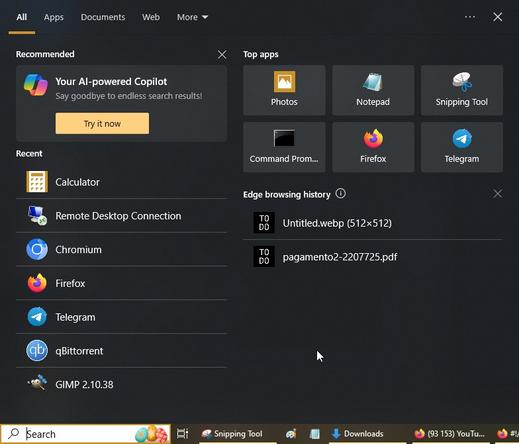The height and width of the screenshot is (444, 519).
Task: Switch to the Web tab
Action: [151, 17]
